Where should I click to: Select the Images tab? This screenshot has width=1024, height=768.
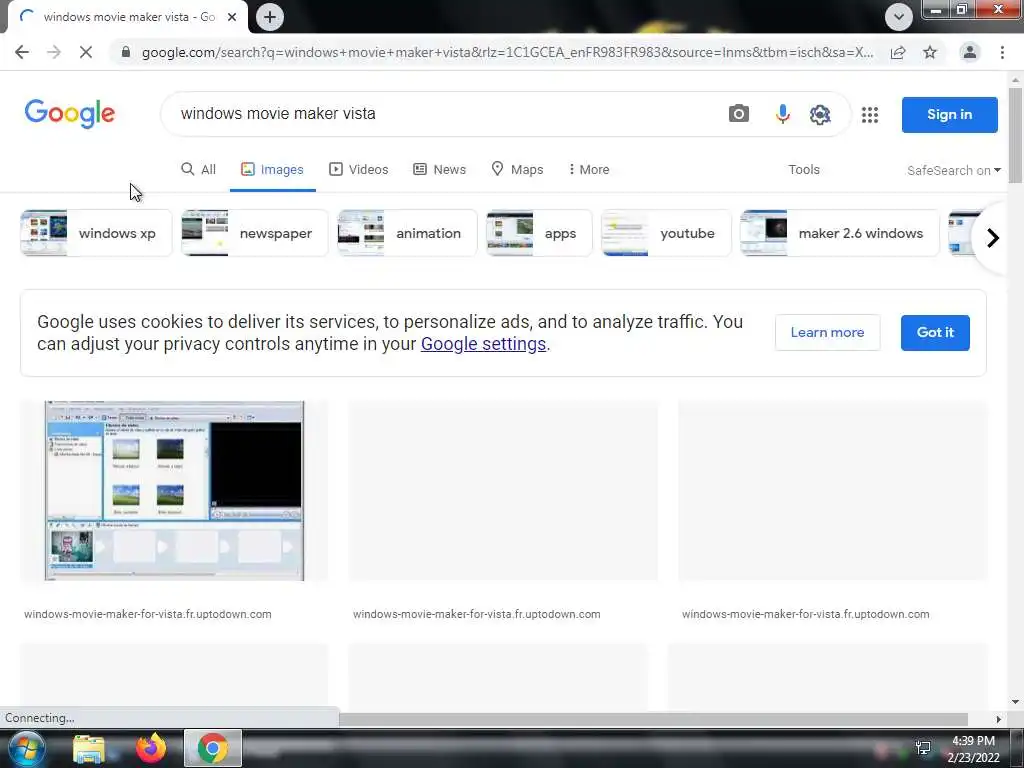(x=272, y=170)
